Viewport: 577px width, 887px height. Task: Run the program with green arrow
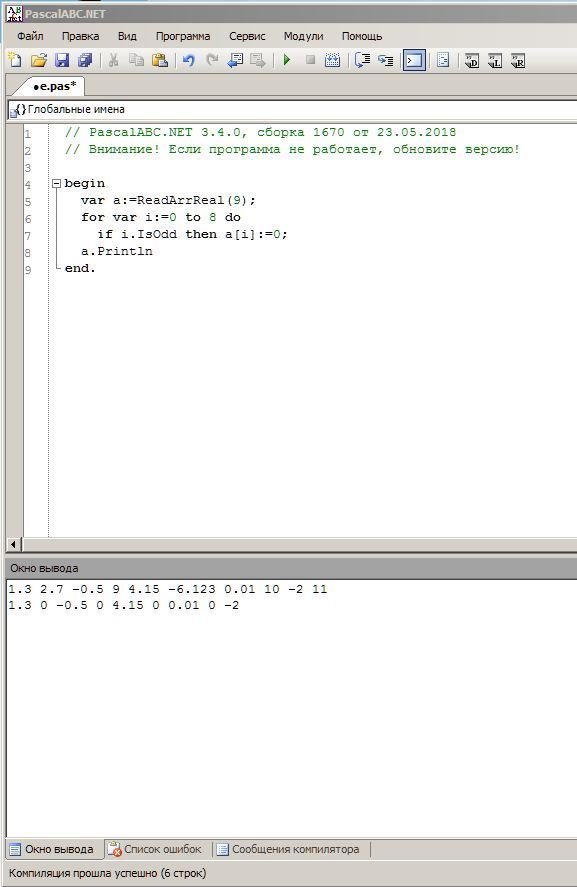click(287, 60)
